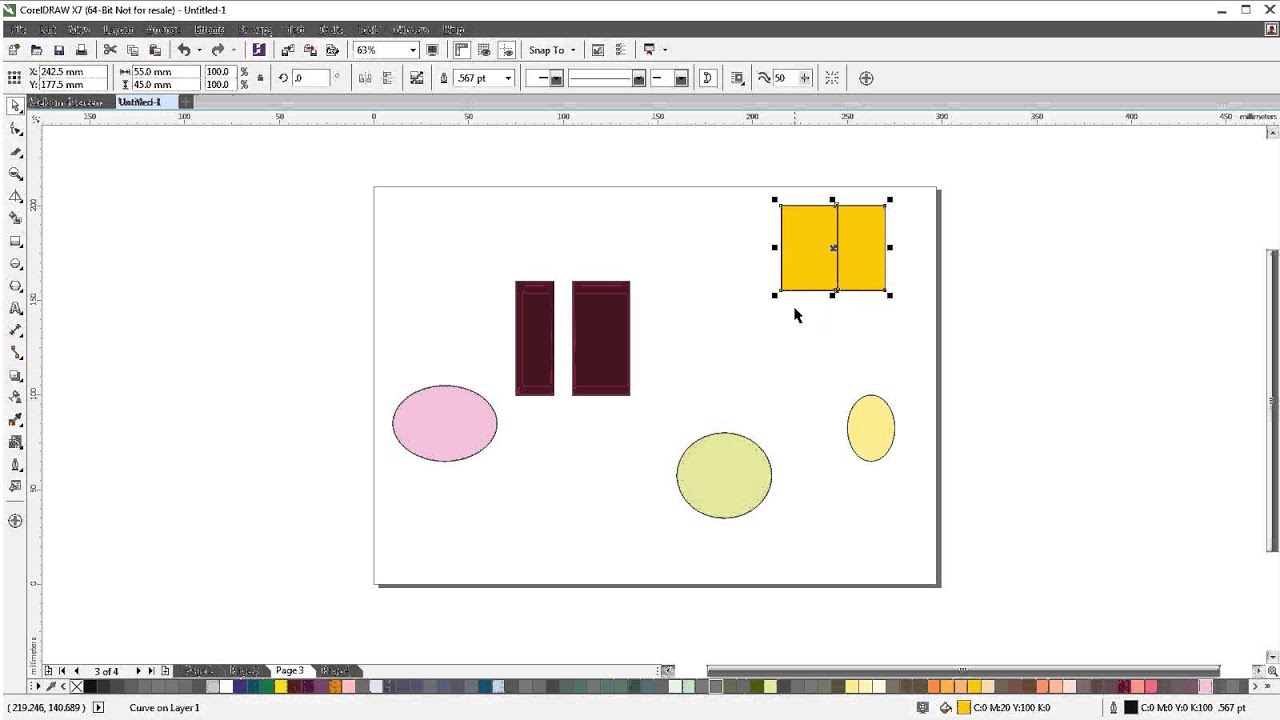Screen dimensions: 1280x720
Task: Toggle the Close curve button
Action: click(x=708, y=78)
